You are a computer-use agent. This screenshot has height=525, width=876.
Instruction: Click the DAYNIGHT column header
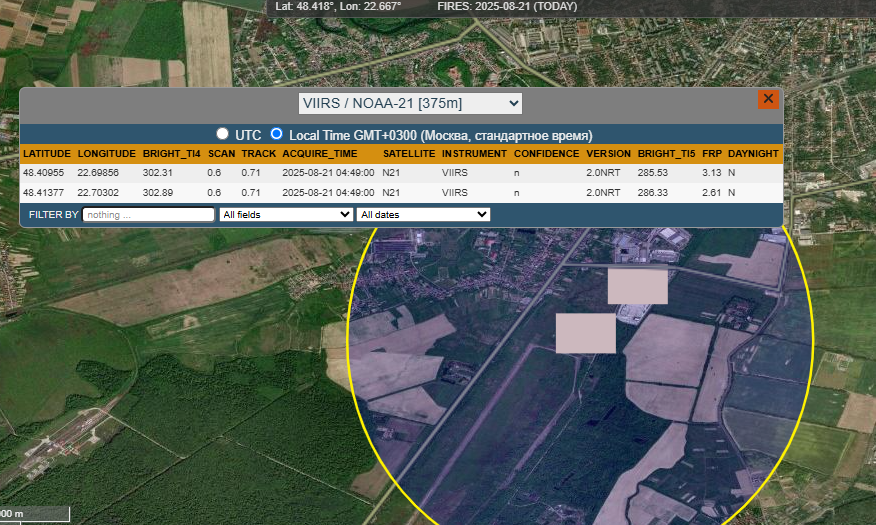coord(753,154)
